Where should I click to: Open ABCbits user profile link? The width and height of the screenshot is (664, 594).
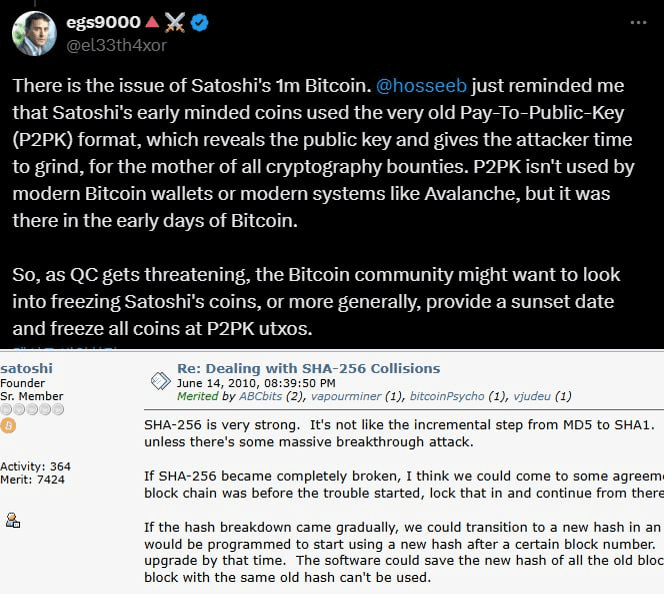pyautogui.click(x=258, y=396)
